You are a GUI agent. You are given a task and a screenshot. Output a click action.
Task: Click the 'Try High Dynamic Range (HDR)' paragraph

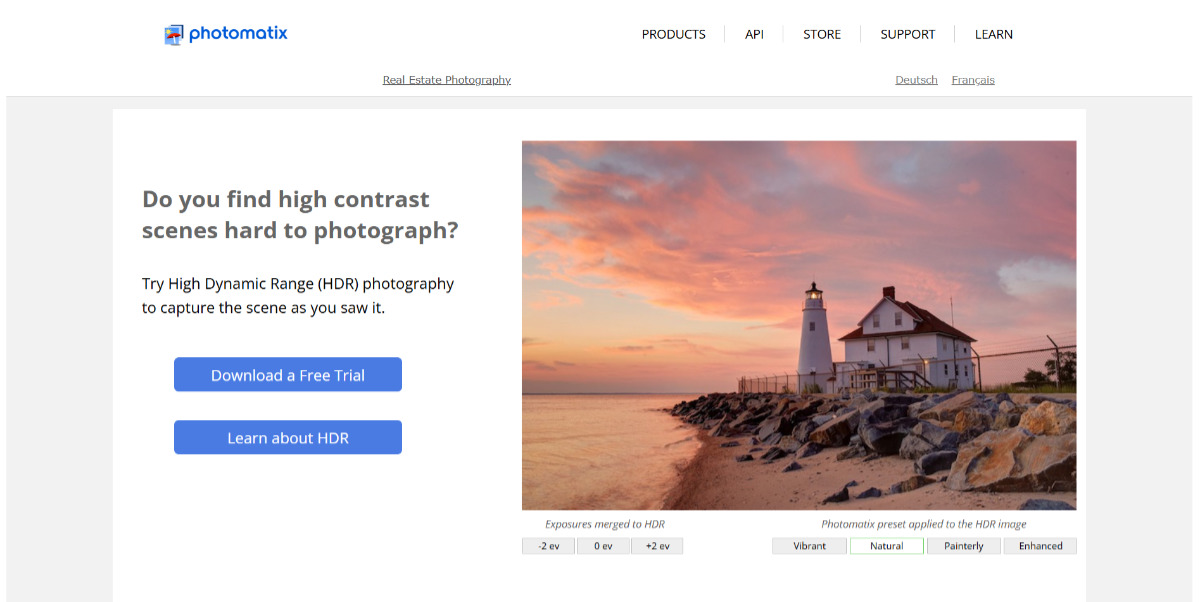298,296
